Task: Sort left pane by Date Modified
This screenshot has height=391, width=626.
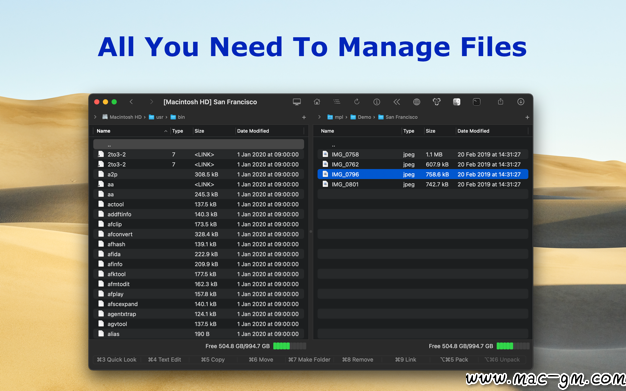Action: click(270, 131)
